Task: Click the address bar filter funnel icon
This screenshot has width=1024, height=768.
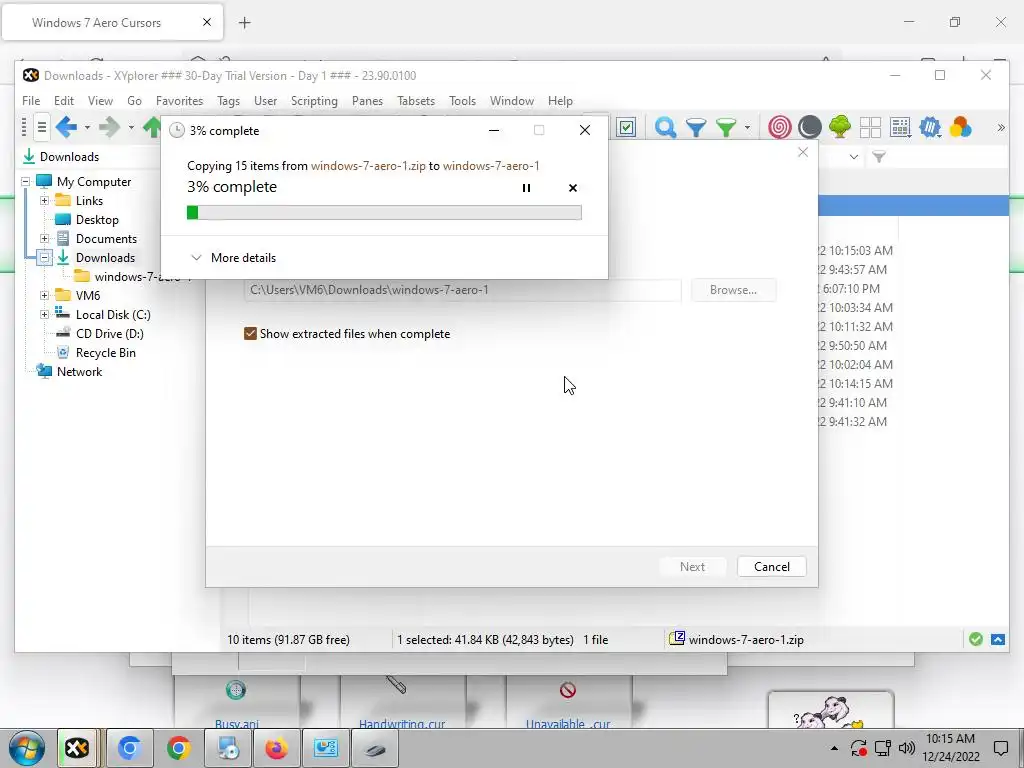Action: point(879,157)
